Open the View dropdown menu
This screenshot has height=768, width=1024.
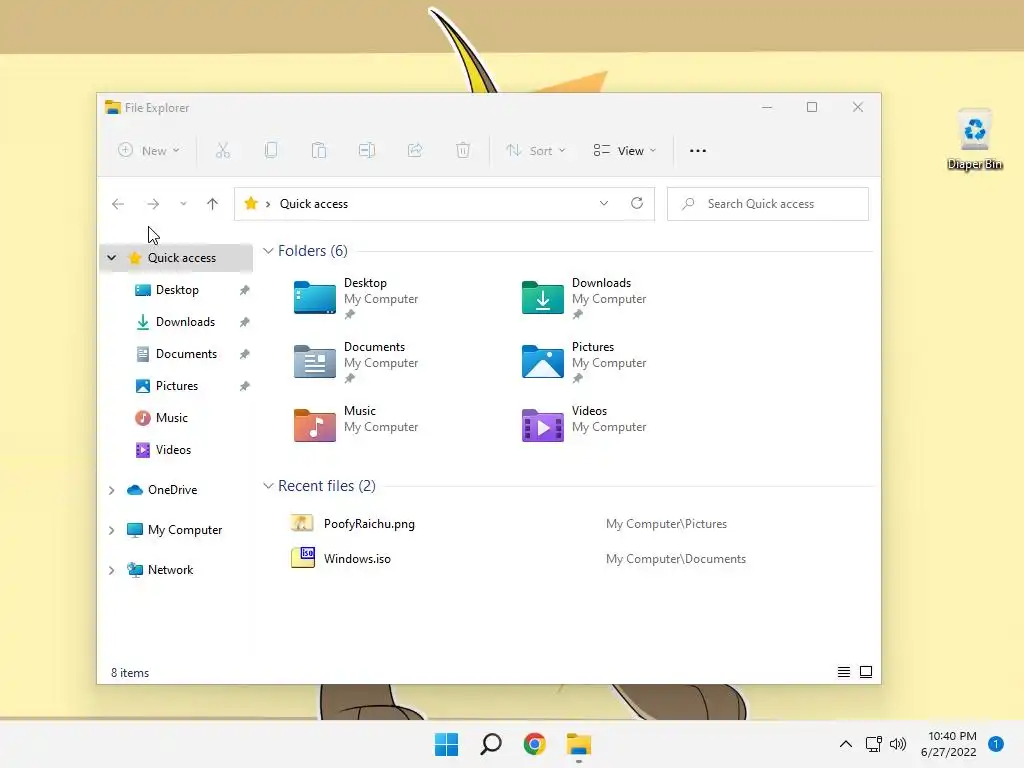click(624, 151)
